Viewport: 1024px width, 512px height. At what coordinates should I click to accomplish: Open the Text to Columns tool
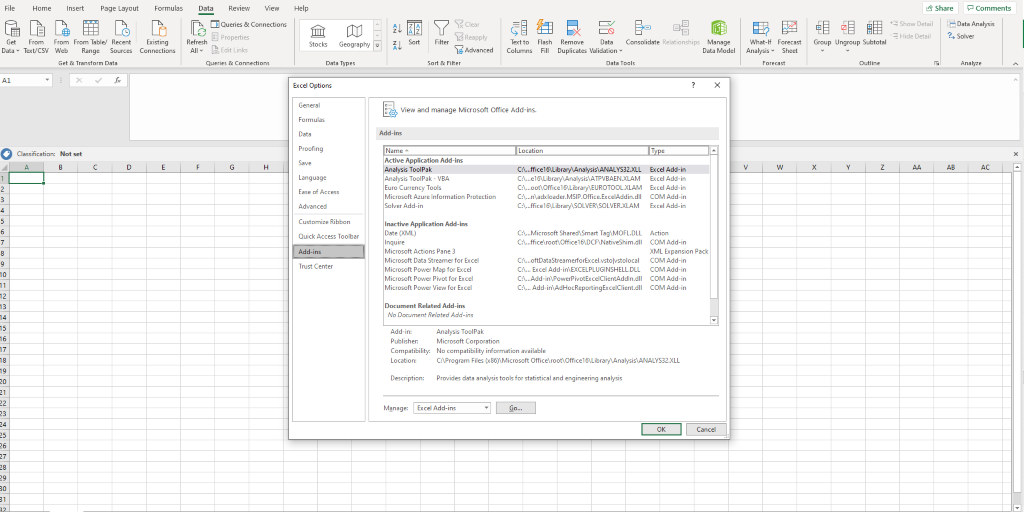[x=519, y=30]
